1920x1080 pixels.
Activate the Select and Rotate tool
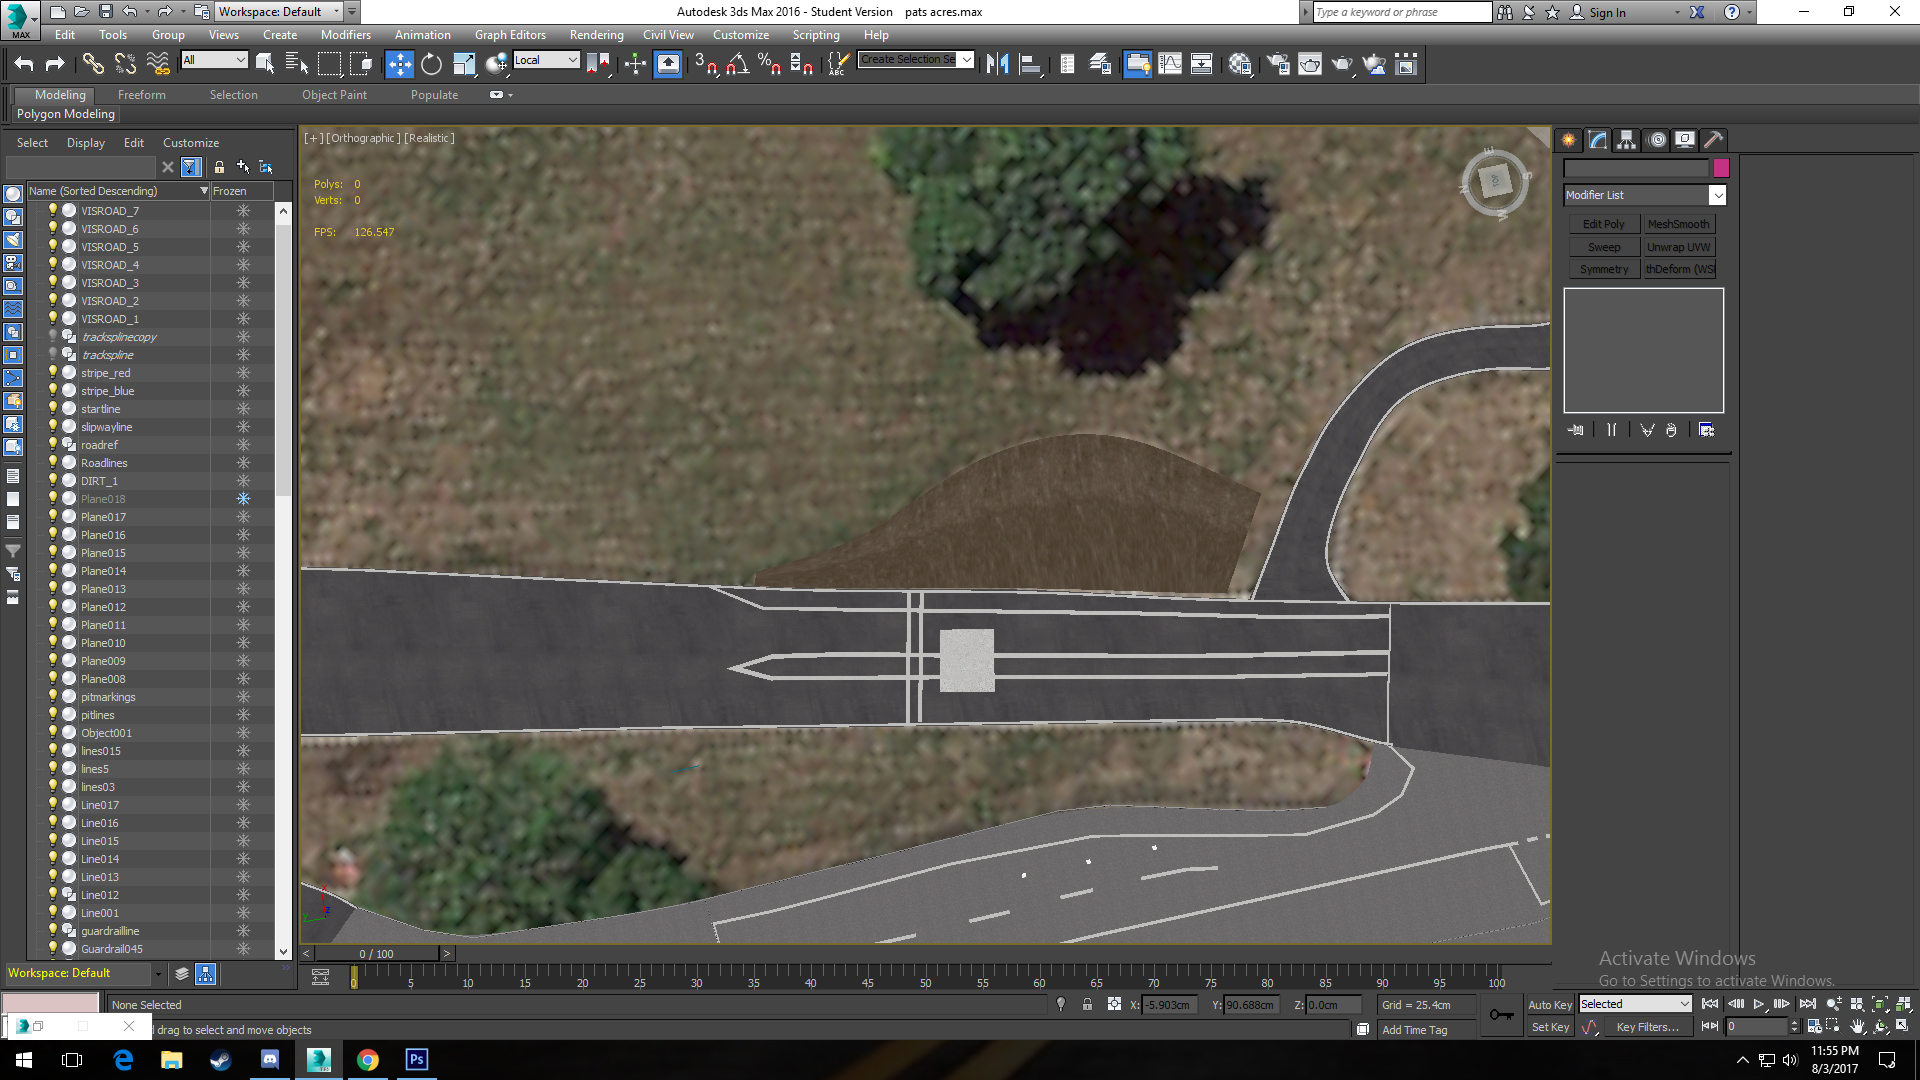click(x=431, y=64)
